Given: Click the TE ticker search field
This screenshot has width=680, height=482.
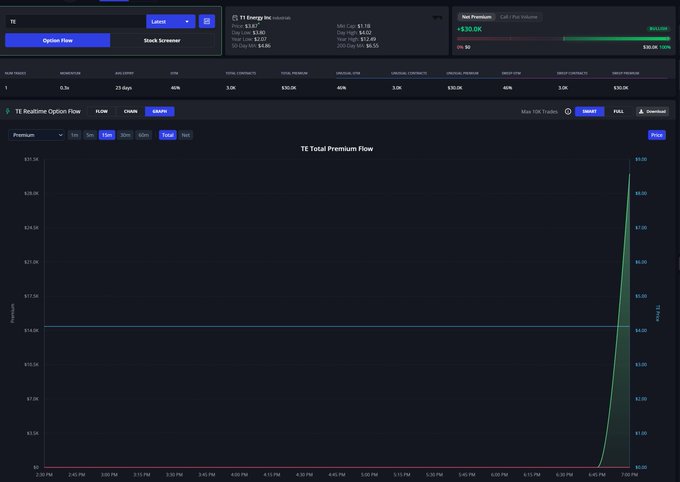Looking at the screenshot, I should (x=75, y=21).
